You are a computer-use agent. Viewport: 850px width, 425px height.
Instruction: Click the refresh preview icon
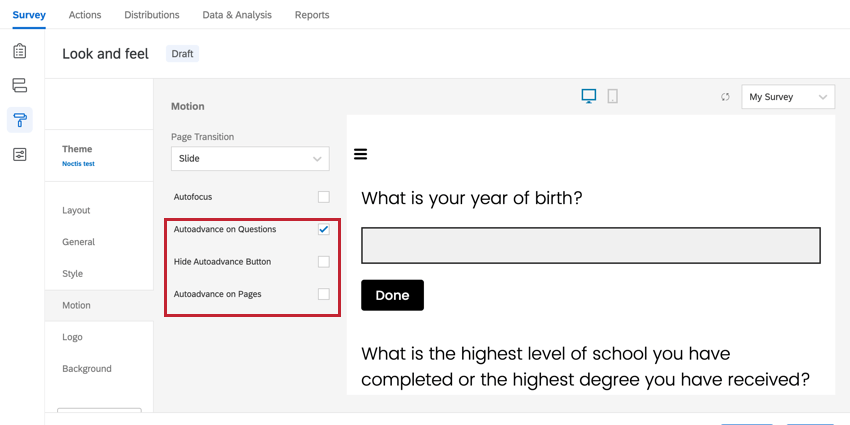725,97
